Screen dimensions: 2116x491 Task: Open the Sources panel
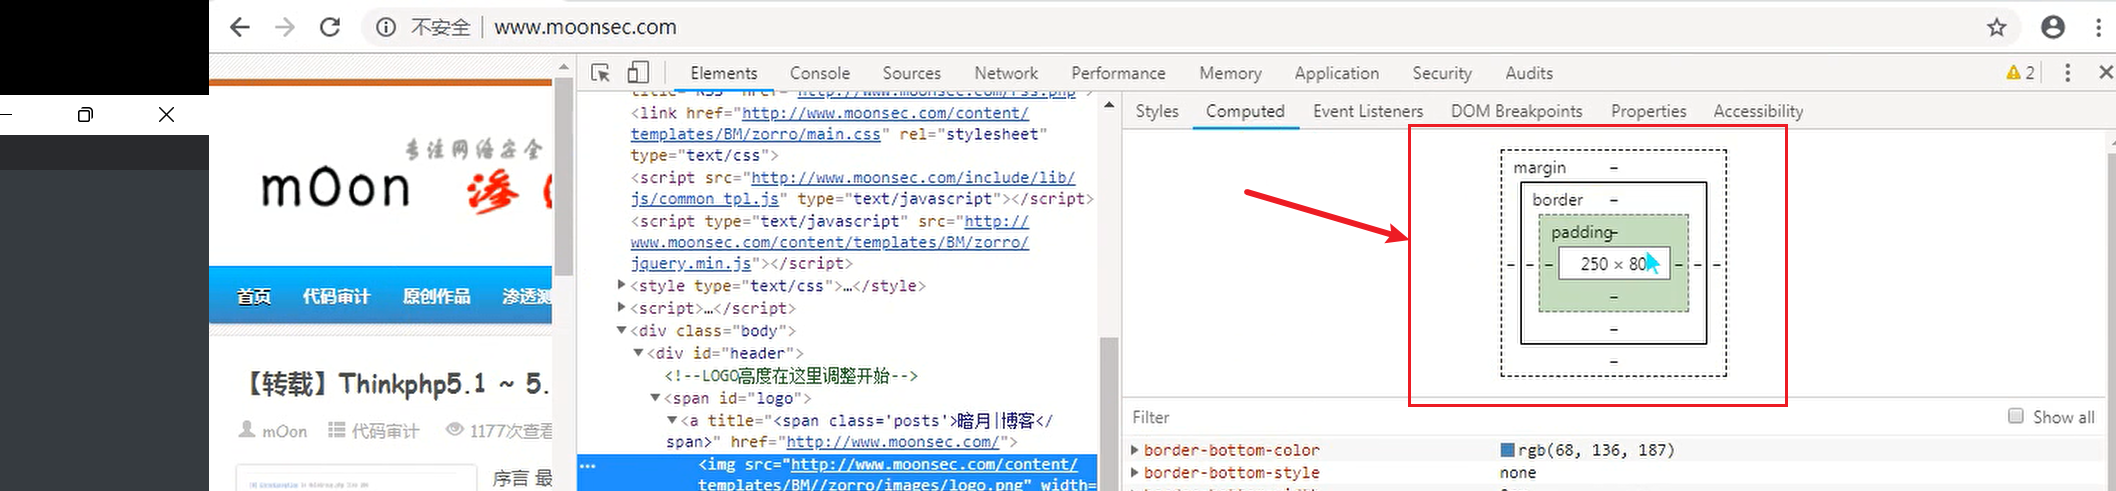pos(912,73)
